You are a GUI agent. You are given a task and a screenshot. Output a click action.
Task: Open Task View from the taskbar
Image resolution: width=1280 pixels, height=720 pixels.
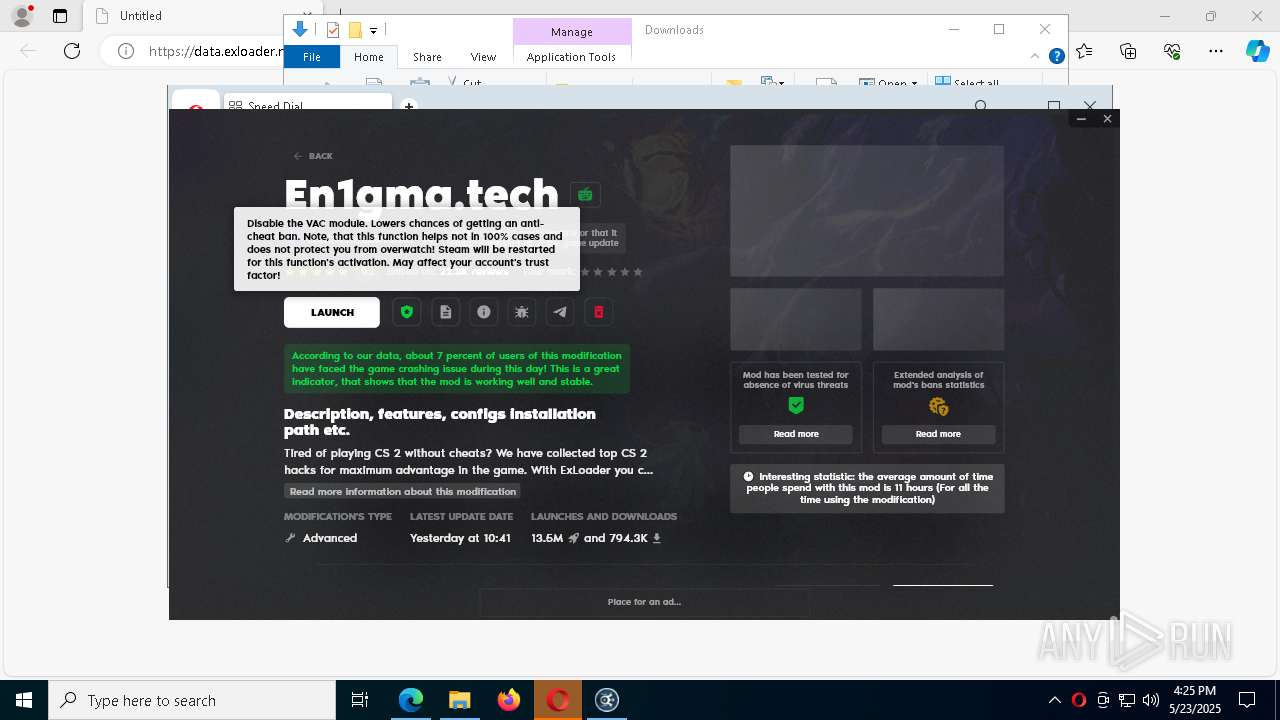click(x=360, y=700)
